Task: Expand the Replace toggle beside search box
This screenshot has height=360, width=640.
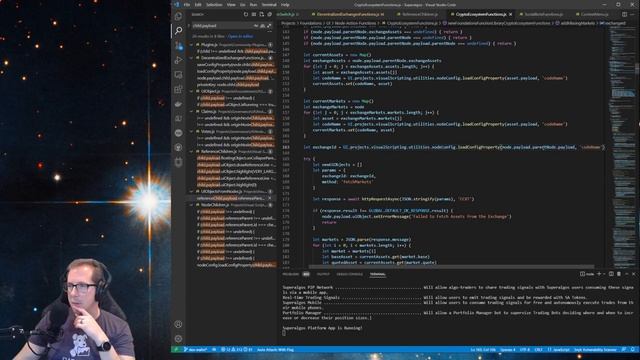Action: pyautogui.click(x=189, y=26)
